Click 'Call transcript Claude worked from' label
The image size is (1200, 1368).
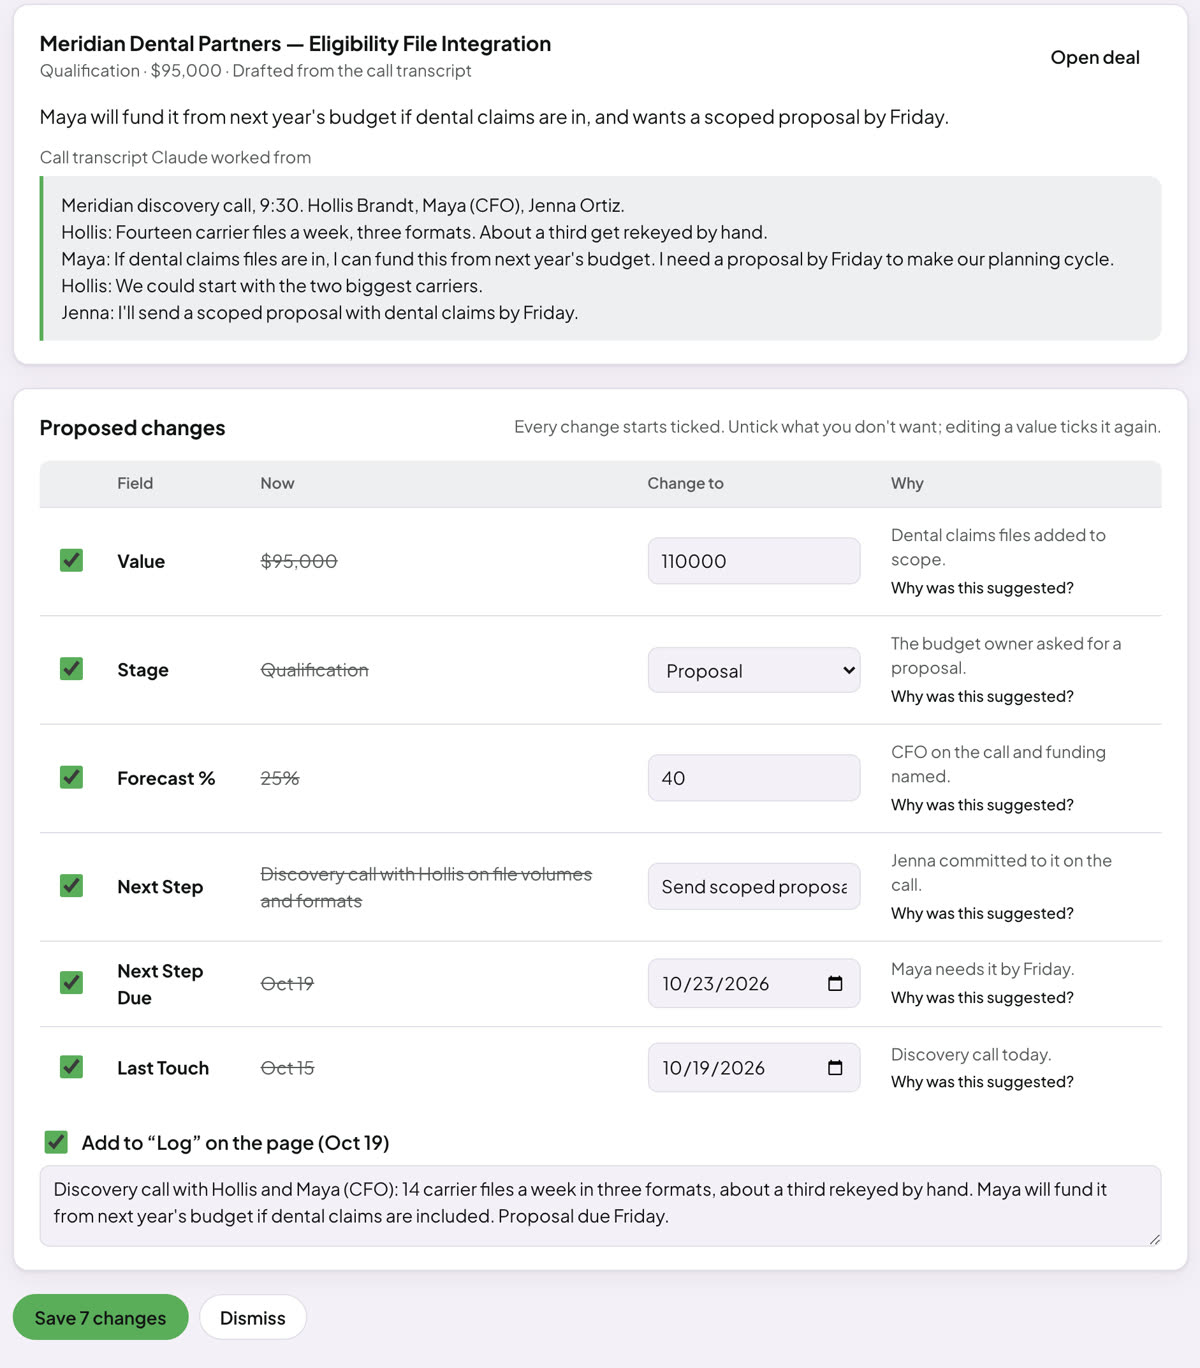click(175, 157)
